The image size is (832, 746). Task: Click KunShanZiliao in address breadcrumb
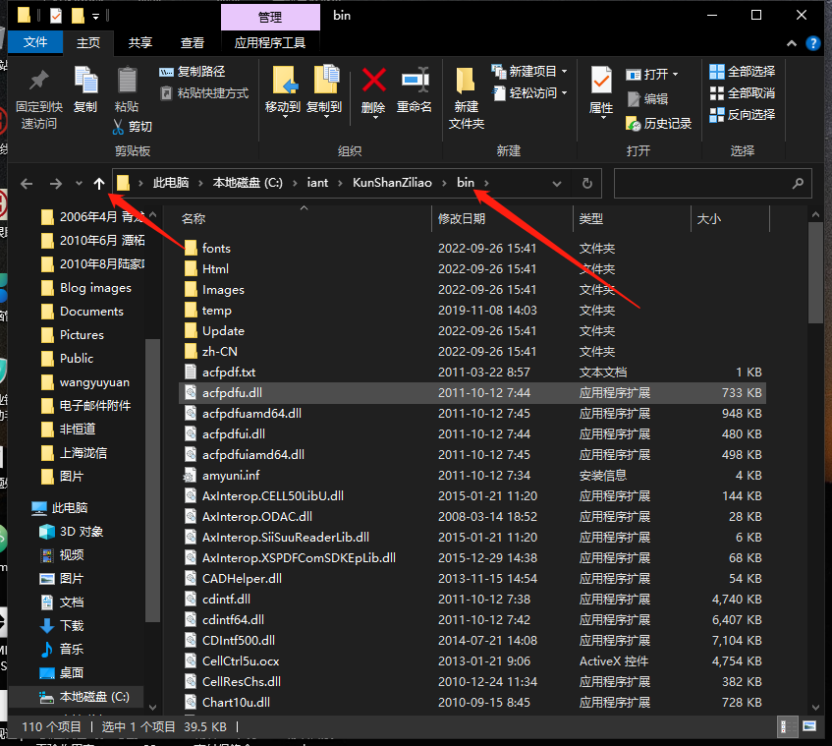tap(392, 183)
